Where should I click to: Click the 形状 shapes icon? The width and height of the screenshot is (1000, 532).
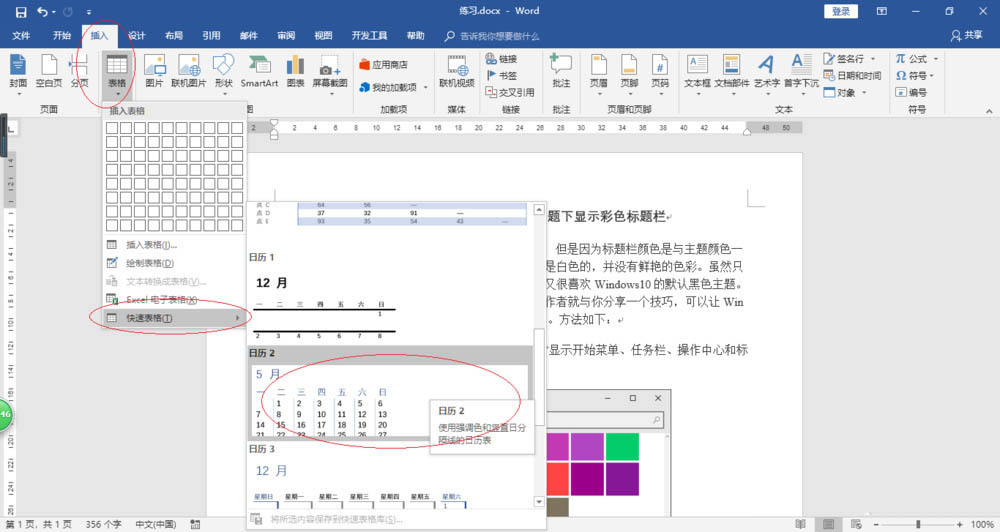[x=223, y=68]
